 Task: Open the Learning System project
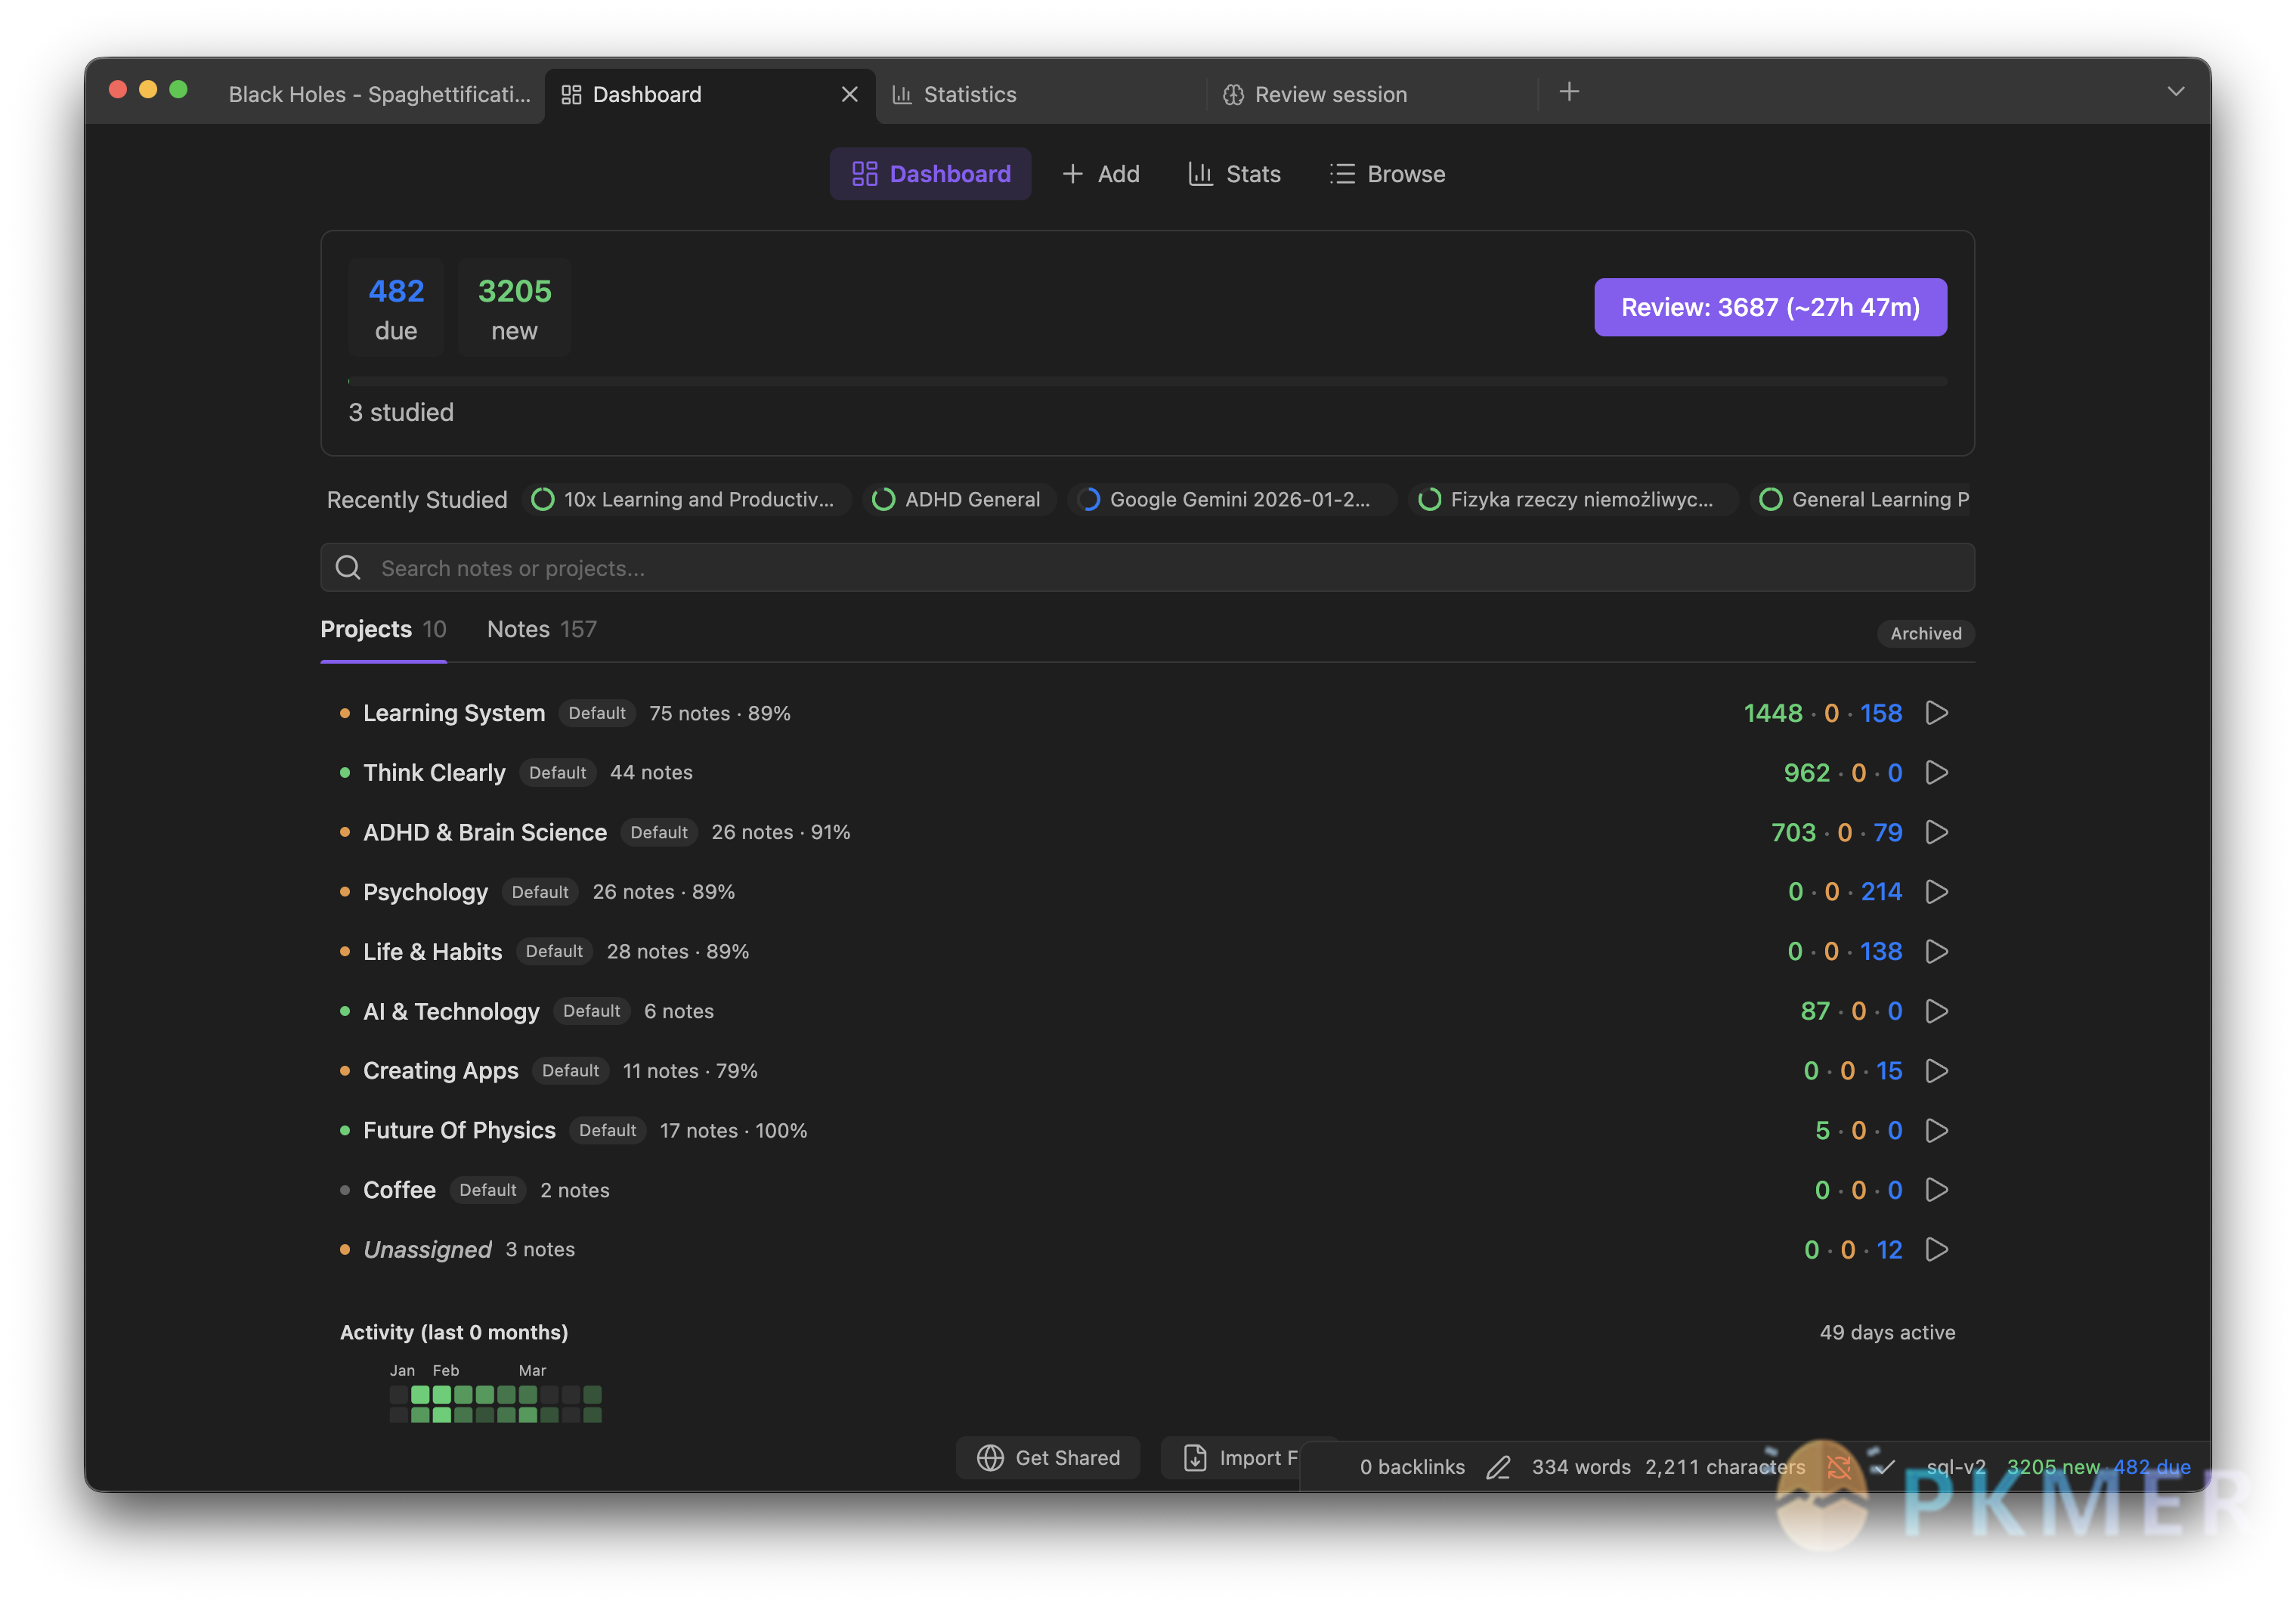[x=454, y=713]
